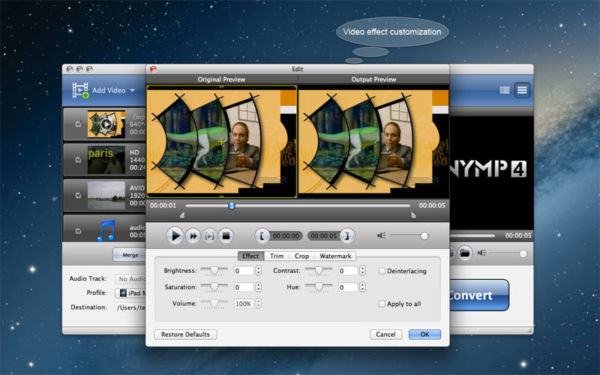Play the video in the Edit dialog
Screen dimensions: 600x375
pyautogui.click(x=174, y=236)
